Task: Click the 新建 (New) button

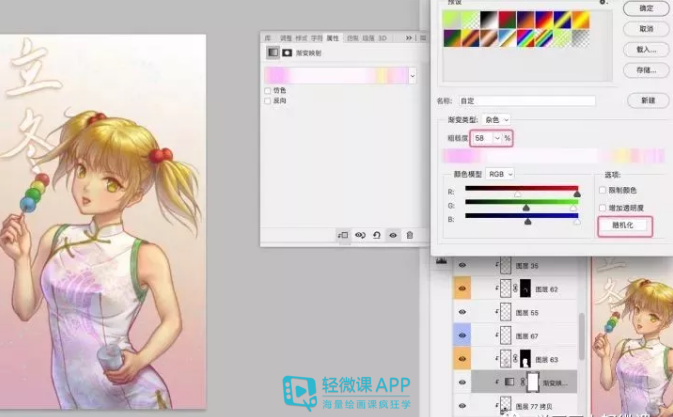Action: coord(648,101)
